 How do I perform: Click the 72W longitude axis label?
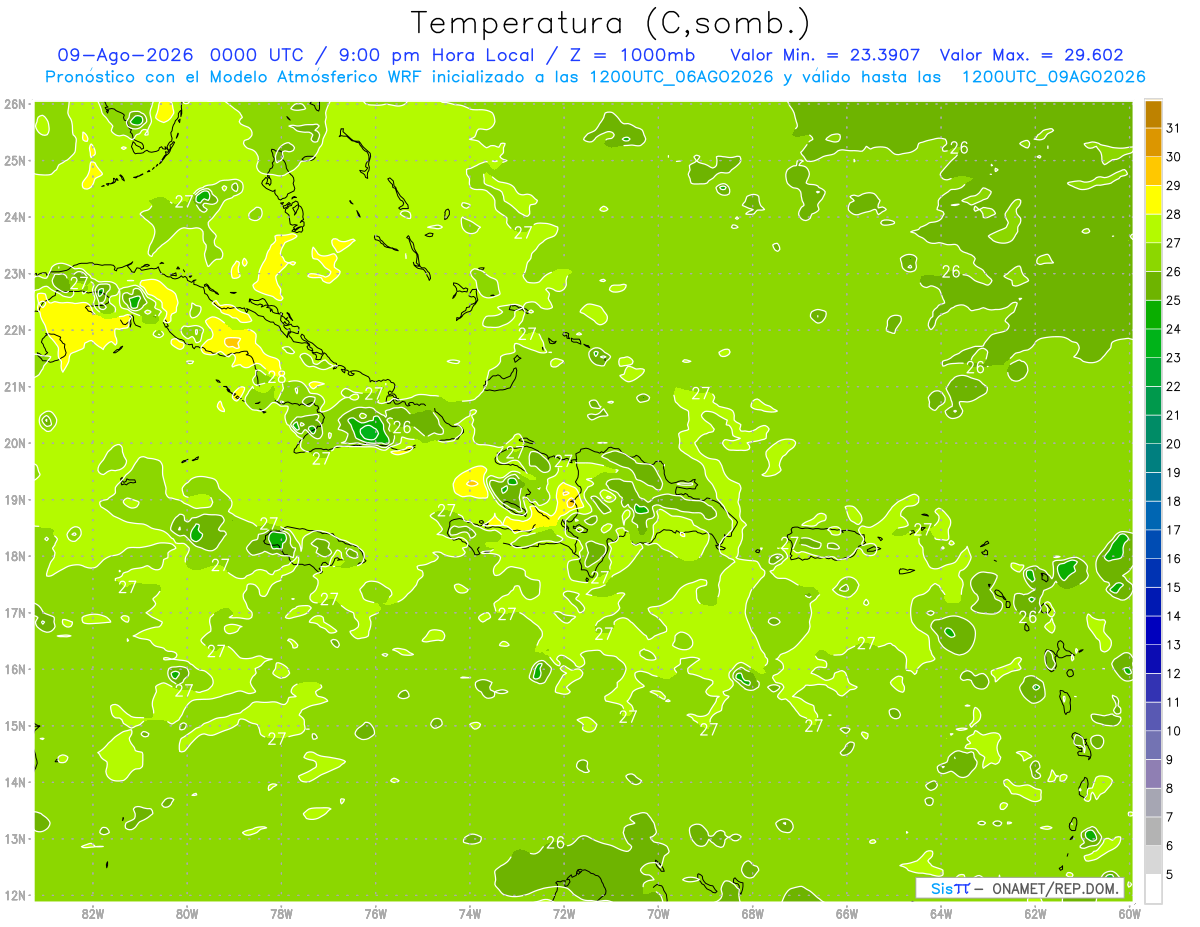pos(564,913)
